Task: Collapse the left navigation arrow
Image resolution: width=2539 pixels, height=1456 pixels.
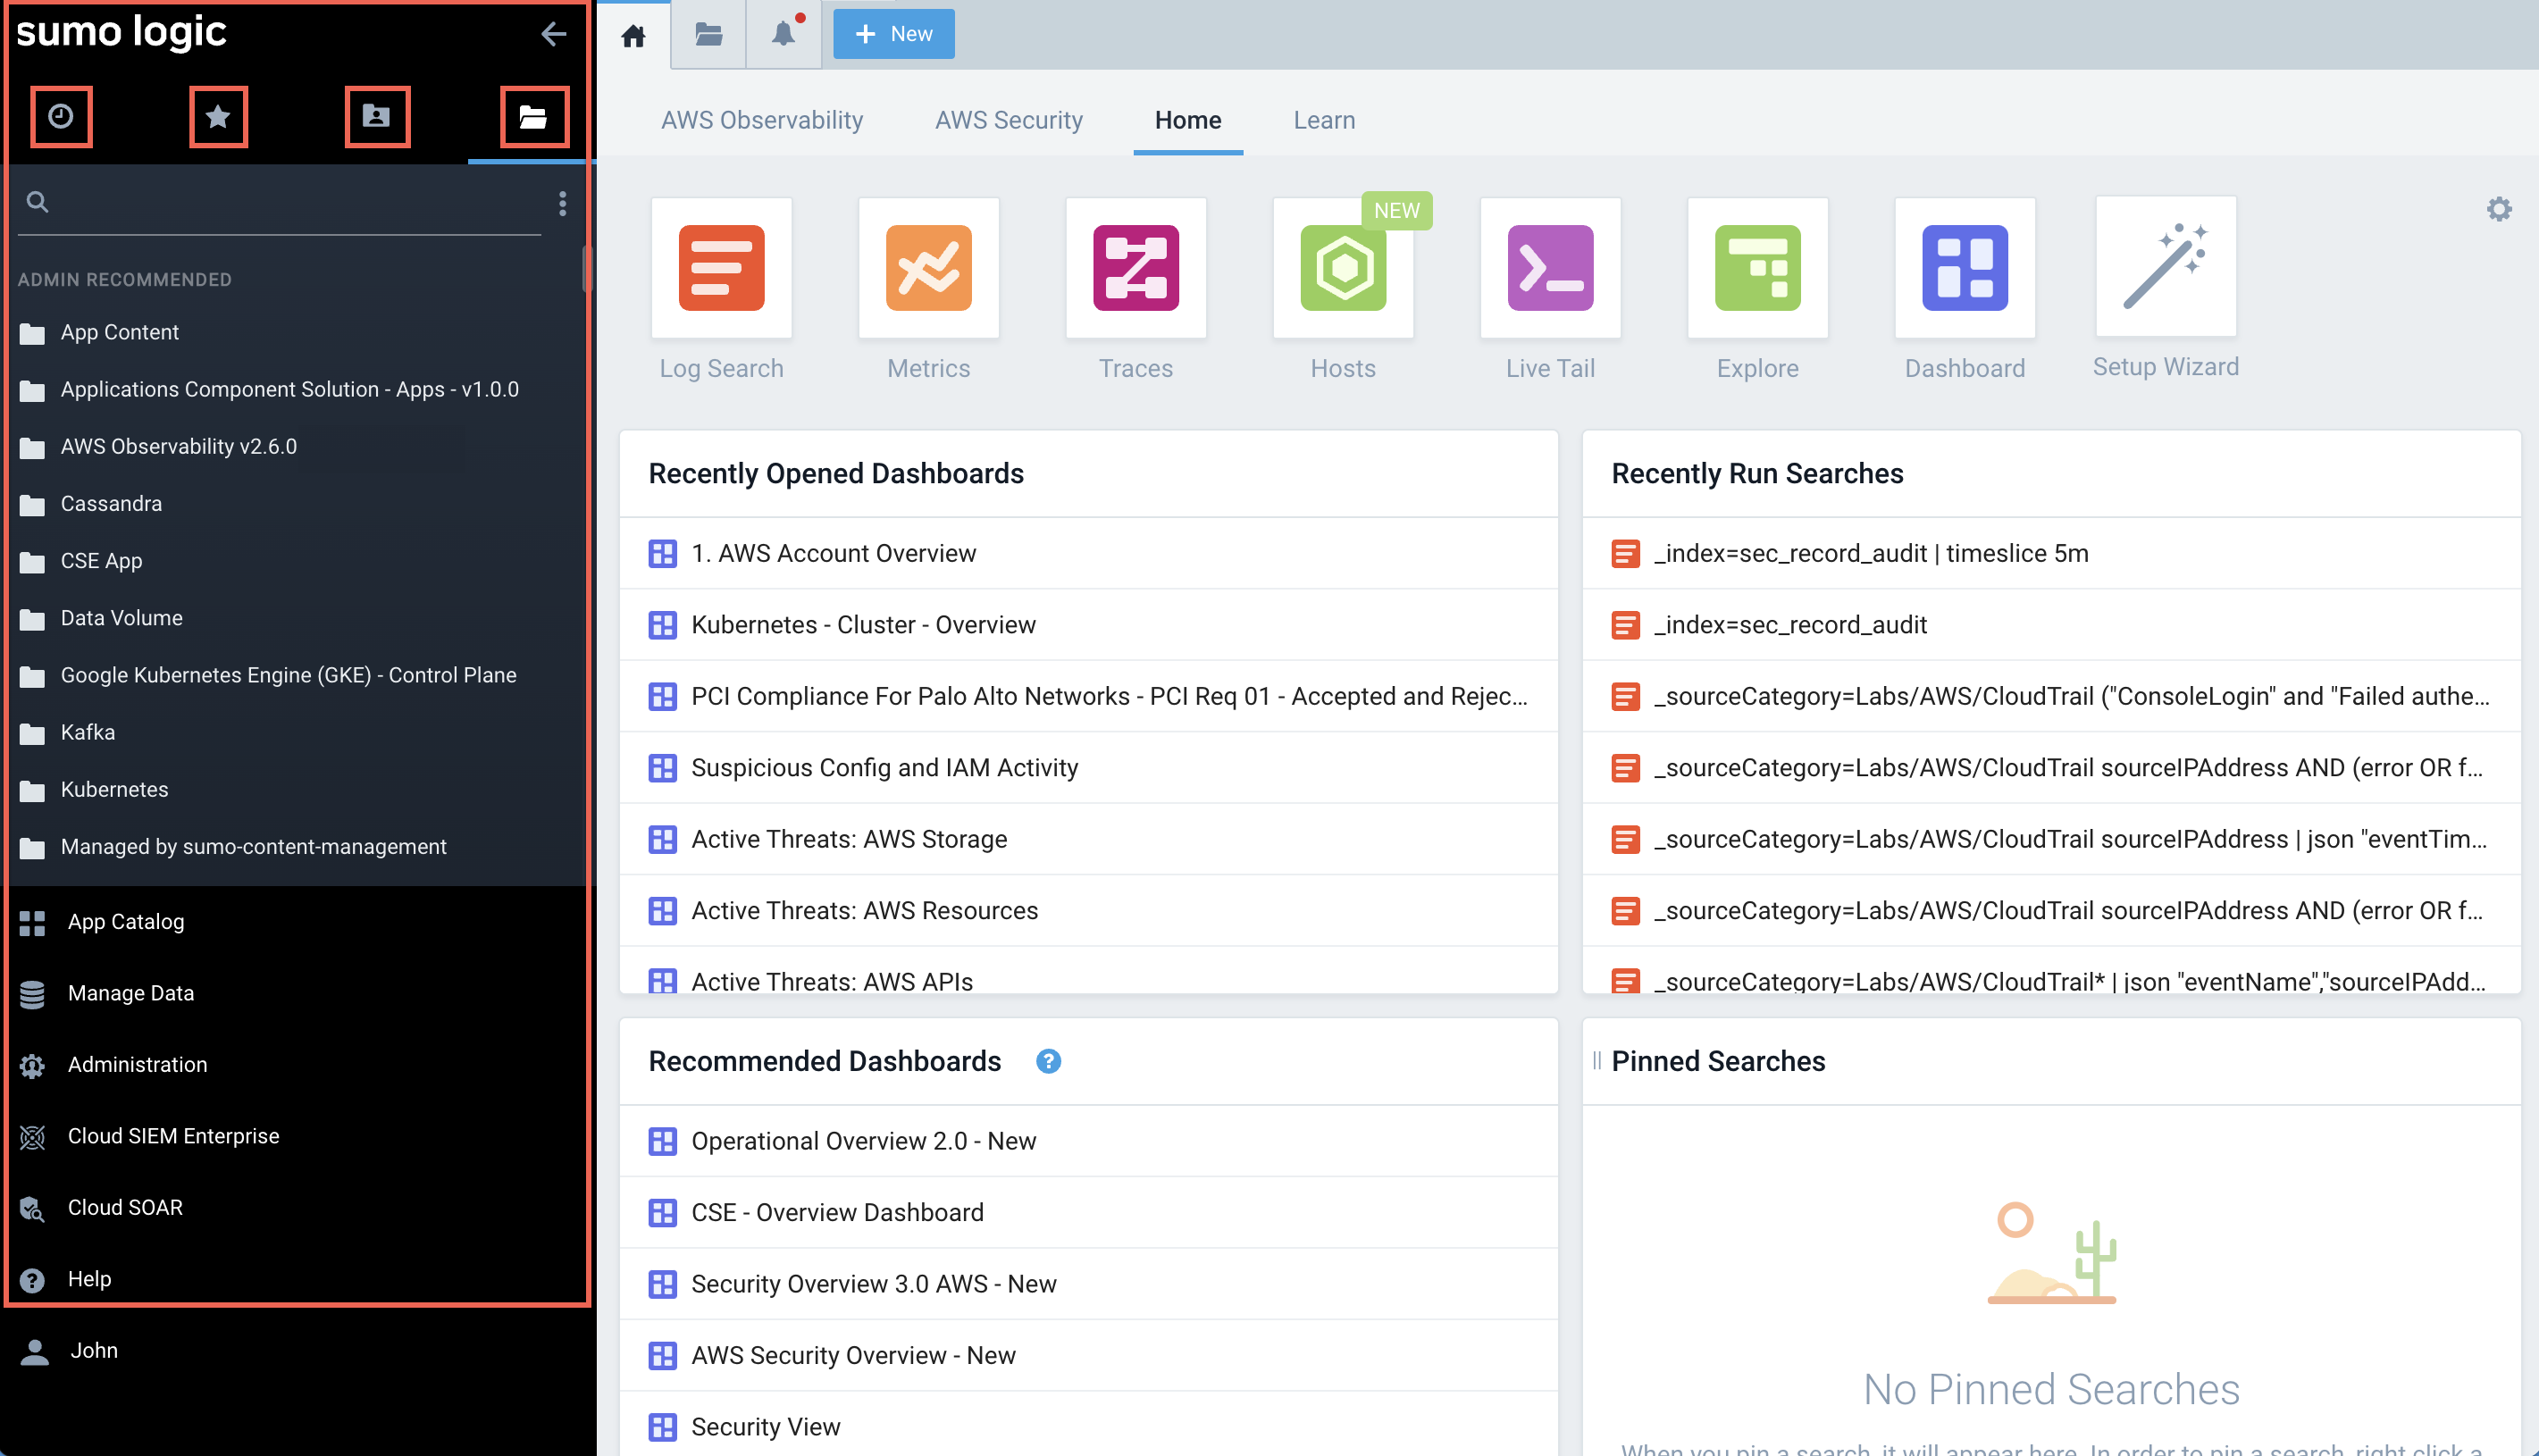Action: click(553, 34)
